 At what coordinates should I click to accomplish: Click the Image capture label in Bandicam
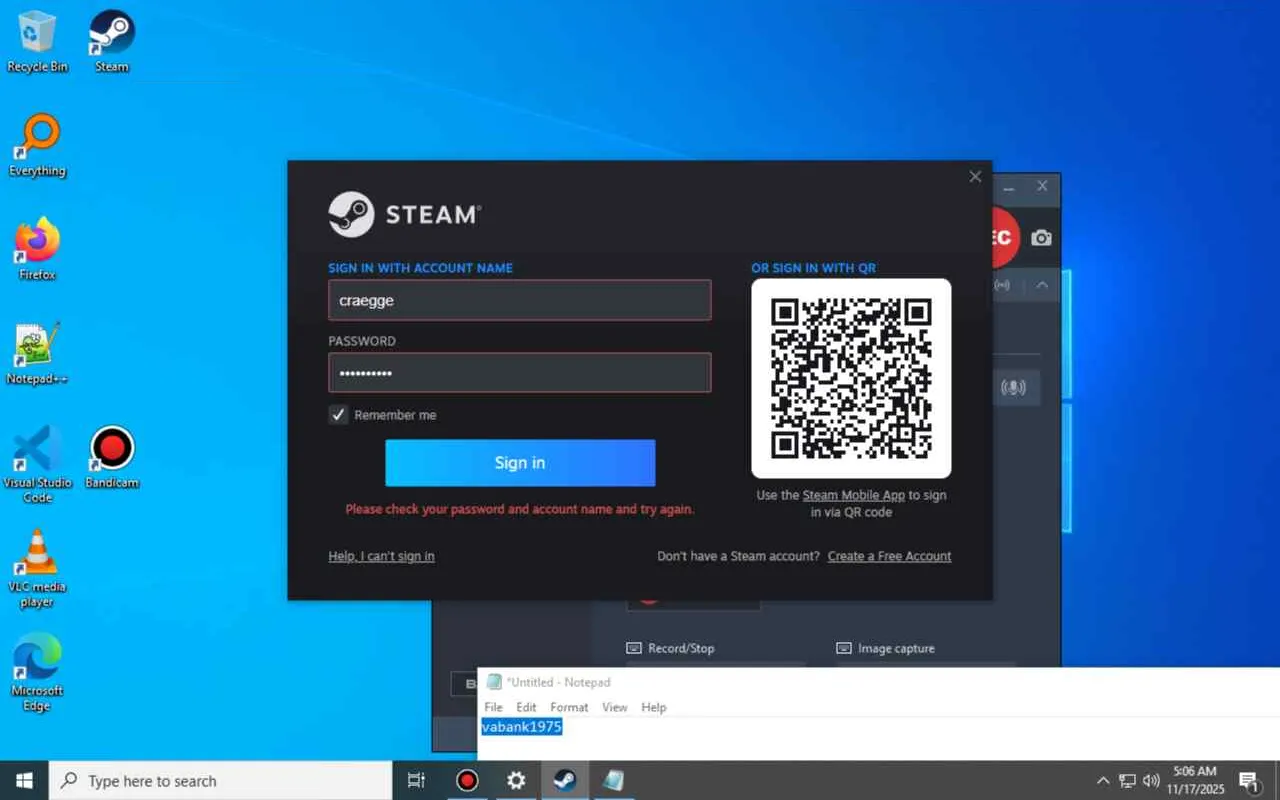pos(896,648)
